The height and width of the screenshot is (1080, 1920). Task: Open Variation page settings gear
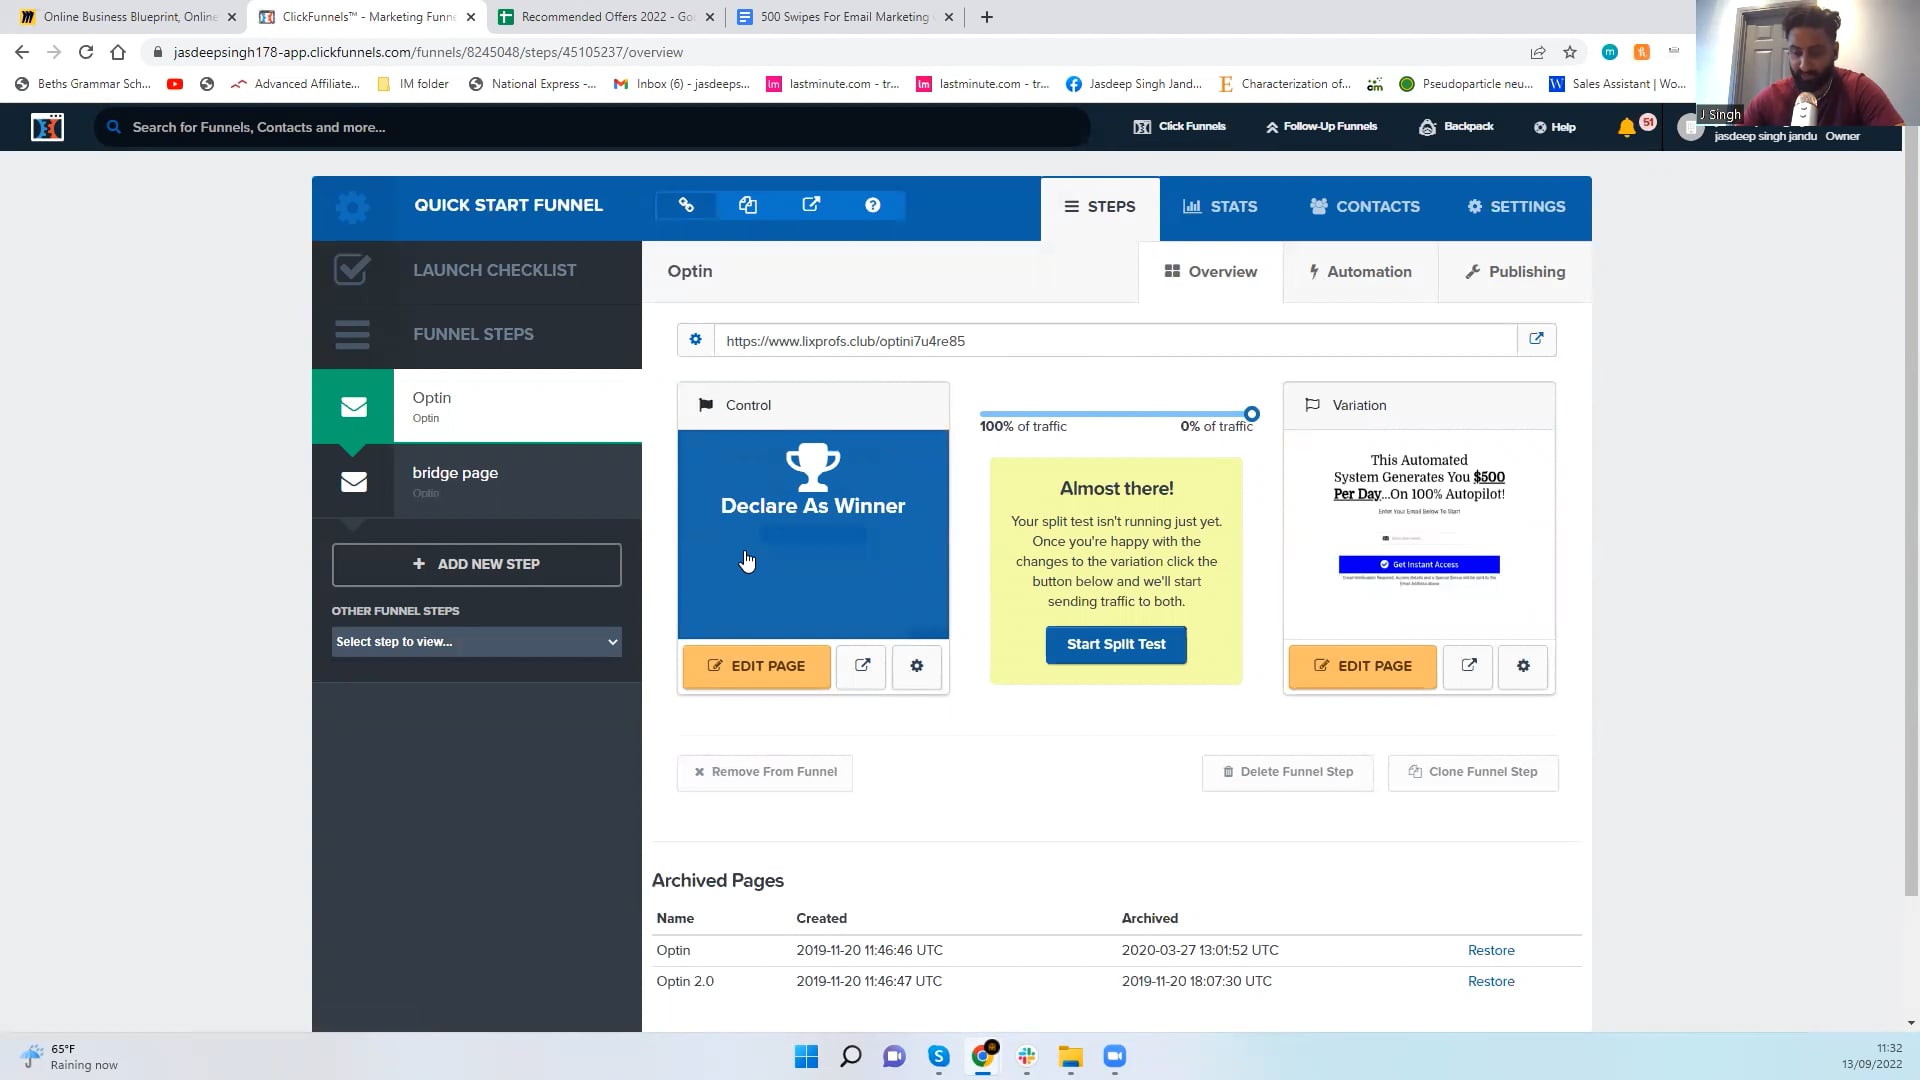tap(1523, 666)
